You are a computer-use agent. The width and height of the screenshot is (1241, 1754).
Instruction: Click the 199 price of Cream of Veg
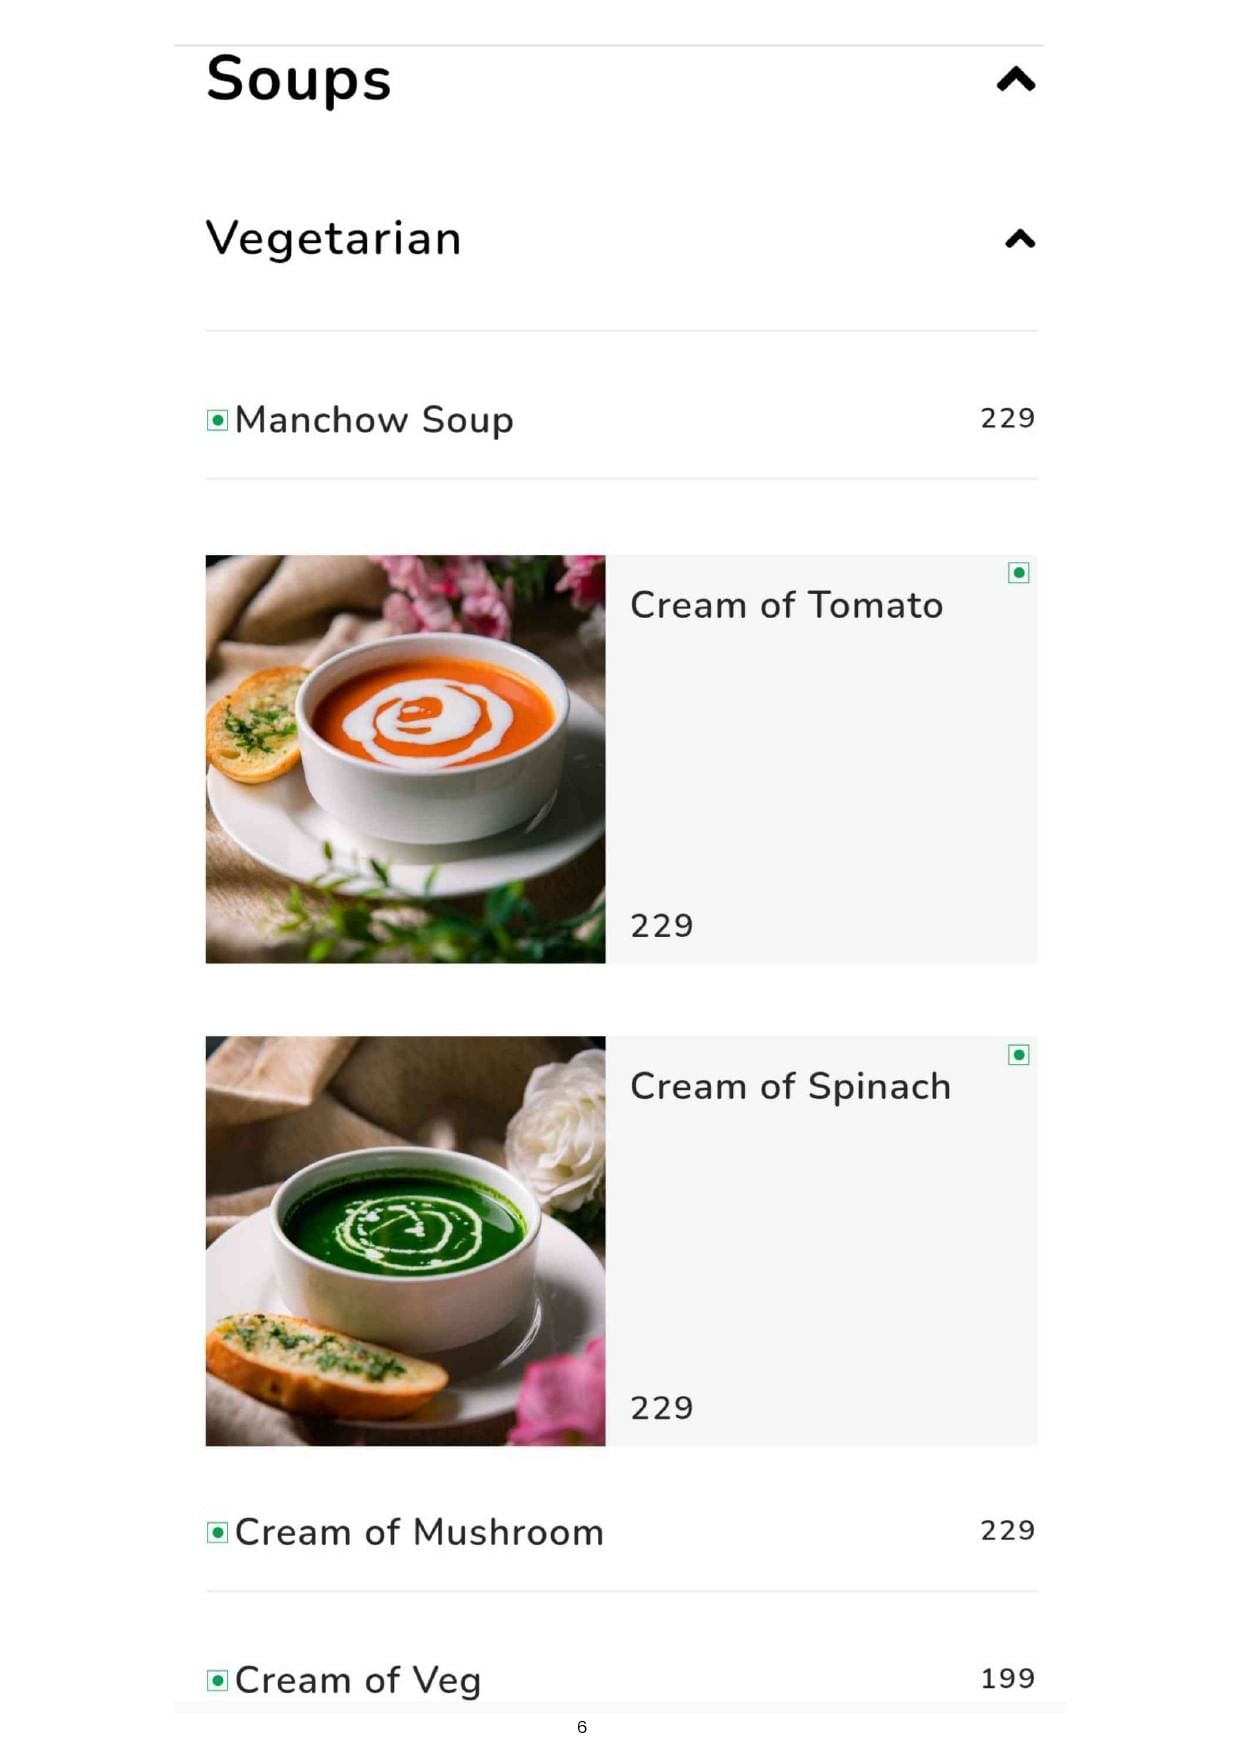(x=1007, y=1678)
